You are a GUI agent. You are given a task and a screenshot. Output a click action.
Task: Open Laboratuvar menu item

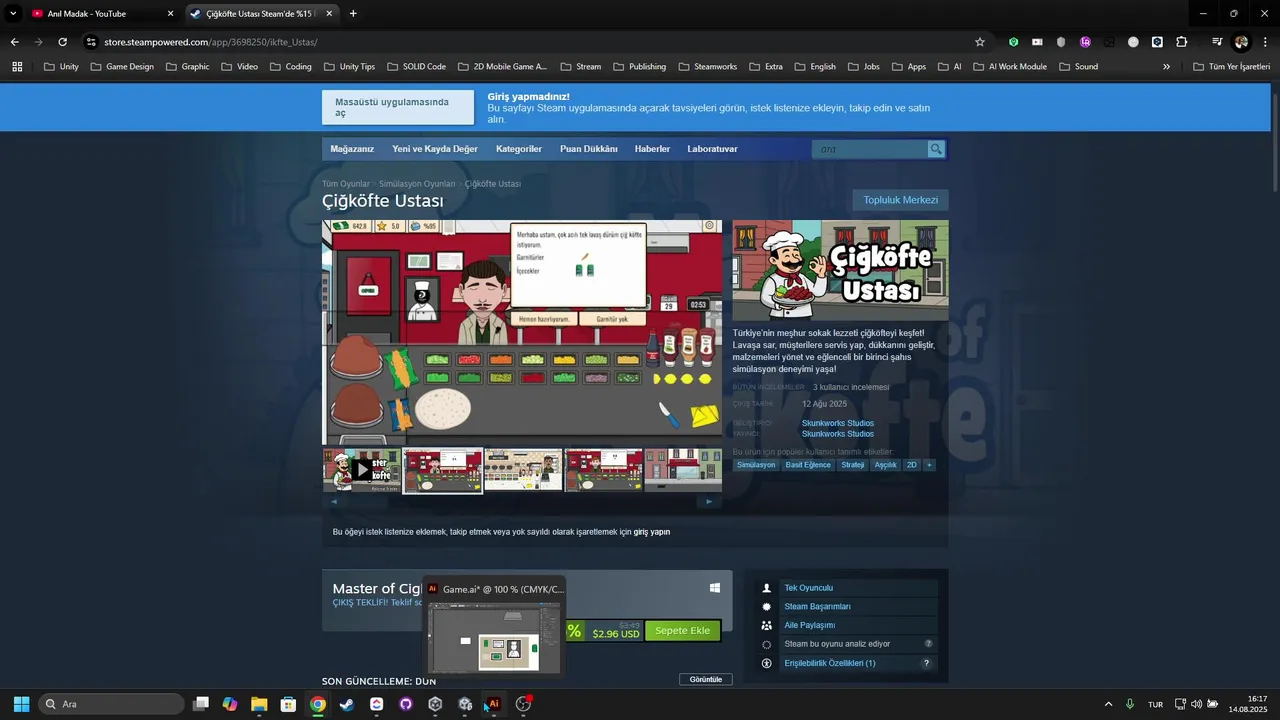712,149
